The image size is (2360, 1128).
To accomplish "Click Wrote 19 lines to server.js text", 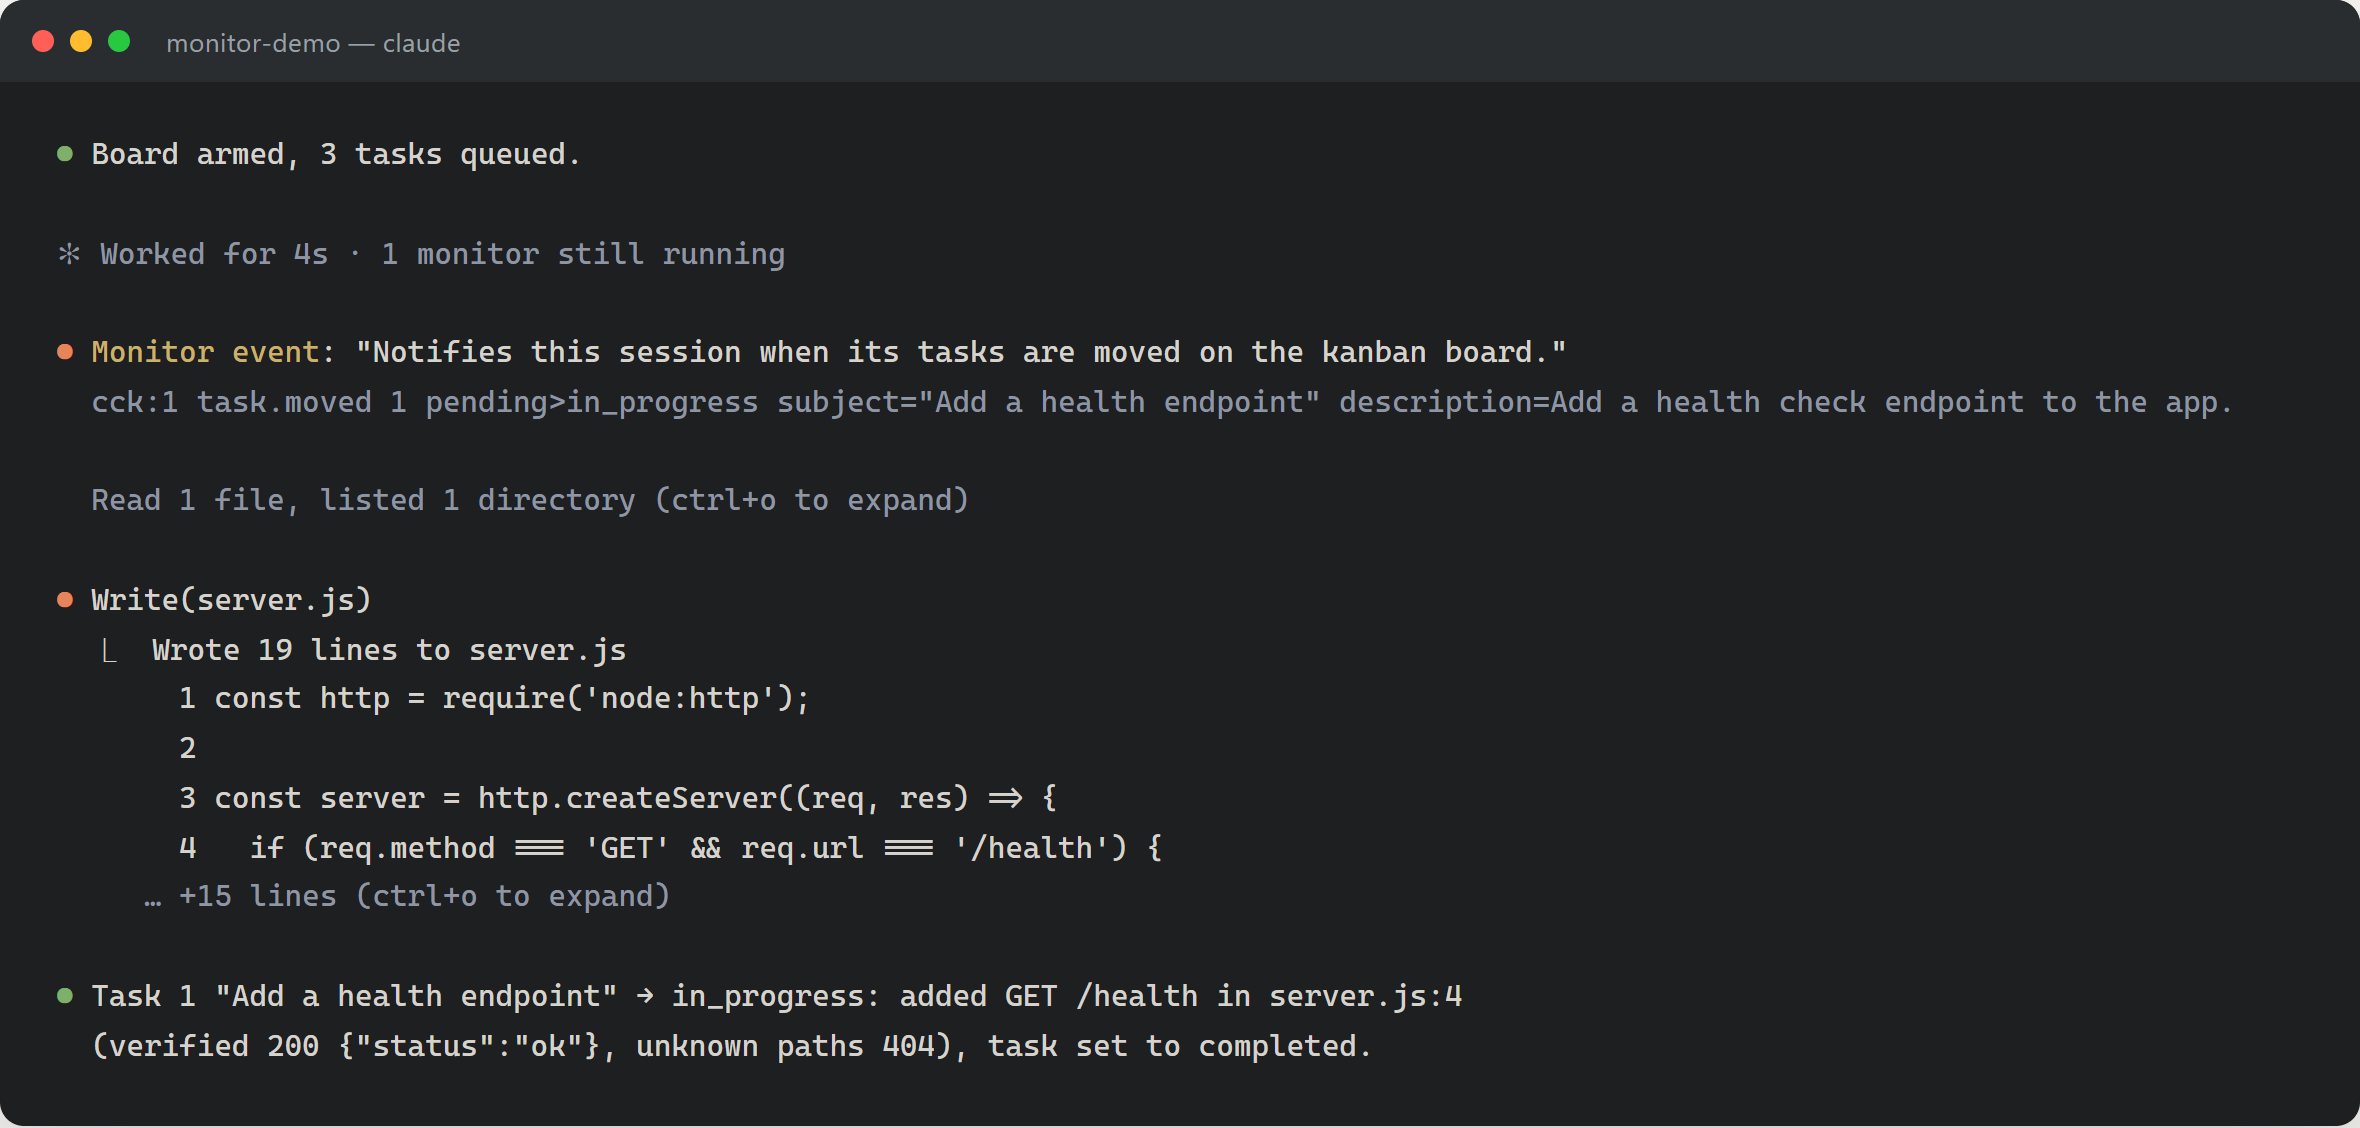I will (389, 650).
